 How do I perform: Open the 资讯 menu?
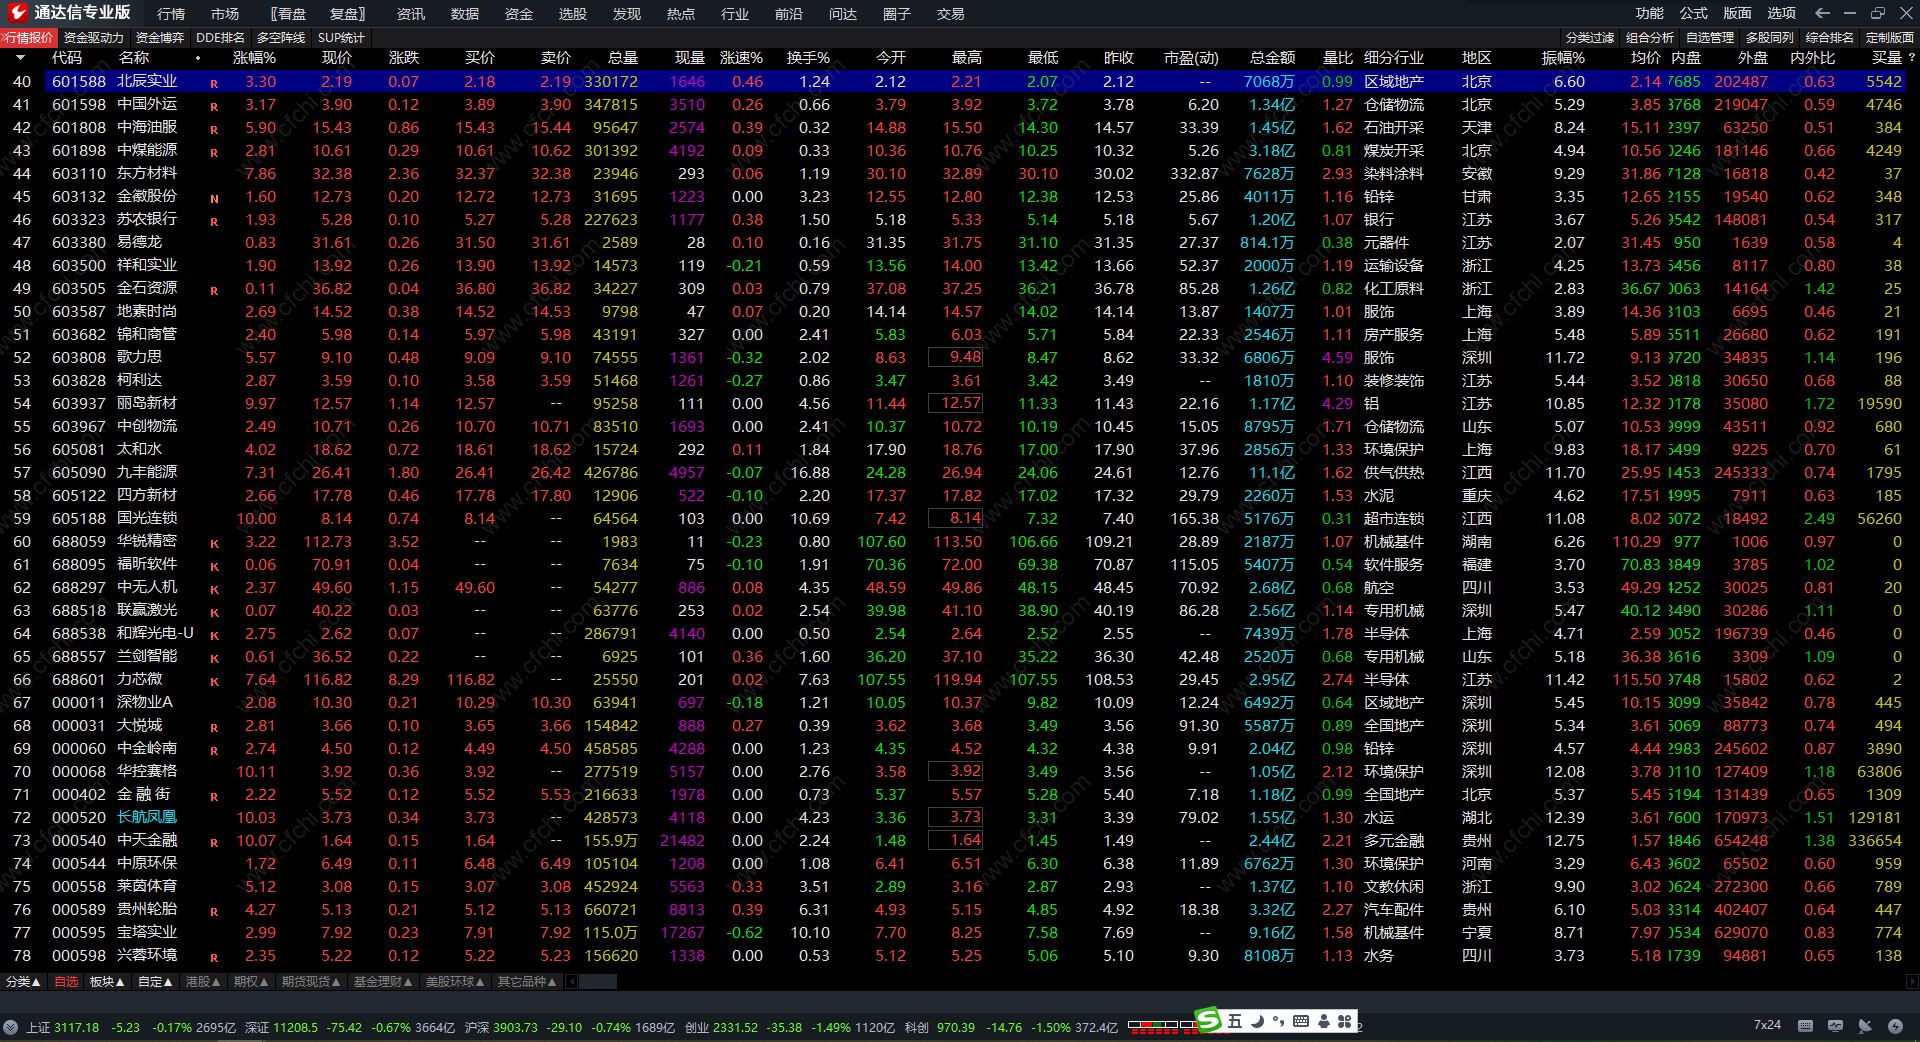click(411, 14)
